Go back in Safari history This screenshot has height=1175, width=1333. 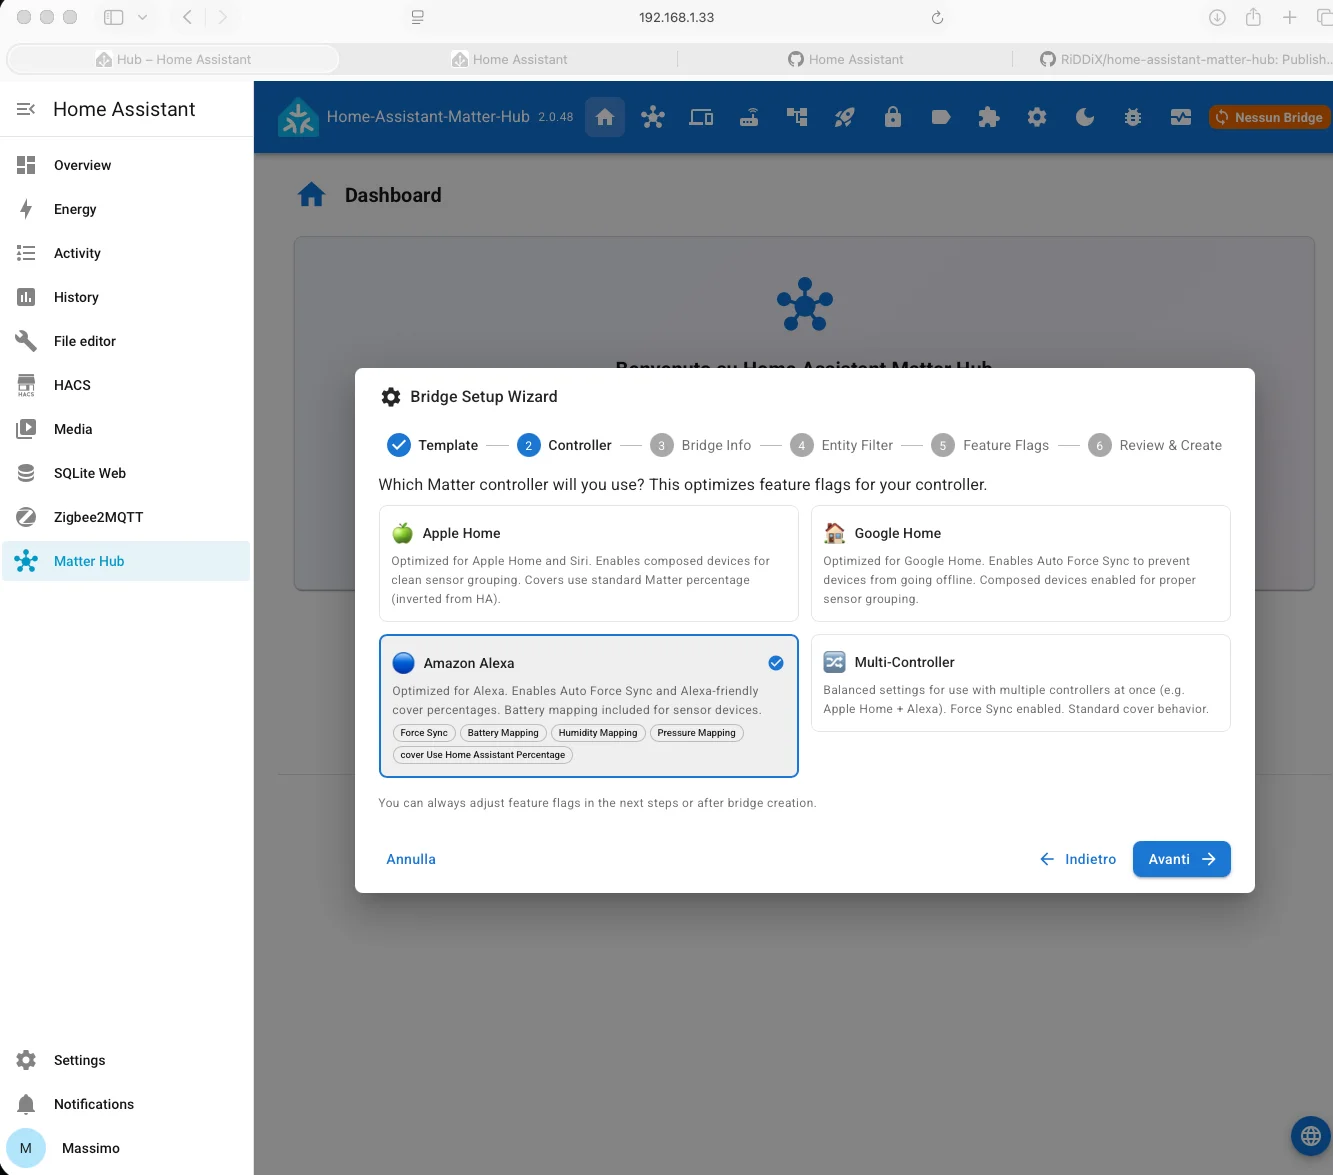click(x=187, y=17)
